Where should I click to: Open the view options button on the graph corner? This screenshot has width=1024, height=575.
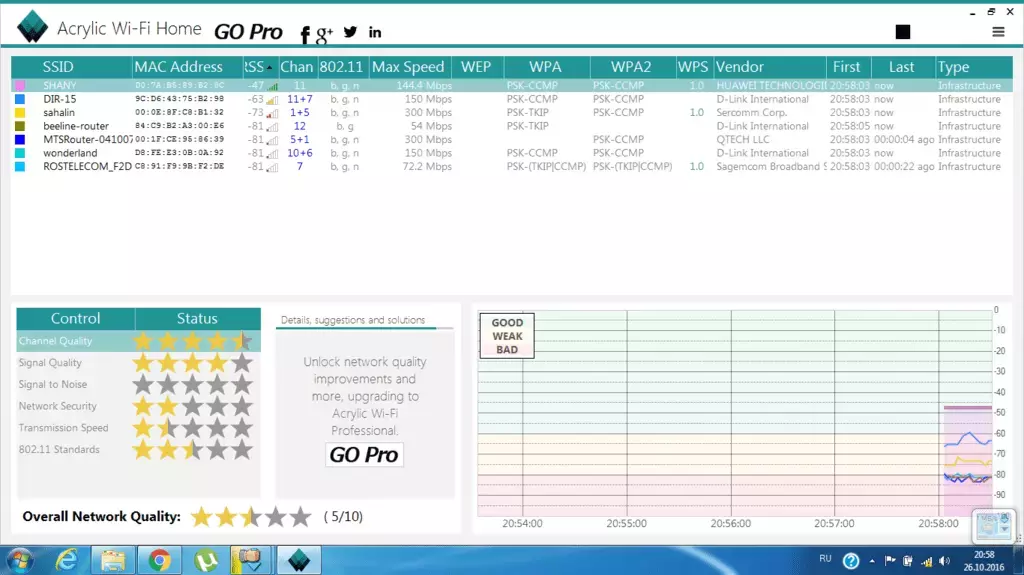[x=993, y=525]
